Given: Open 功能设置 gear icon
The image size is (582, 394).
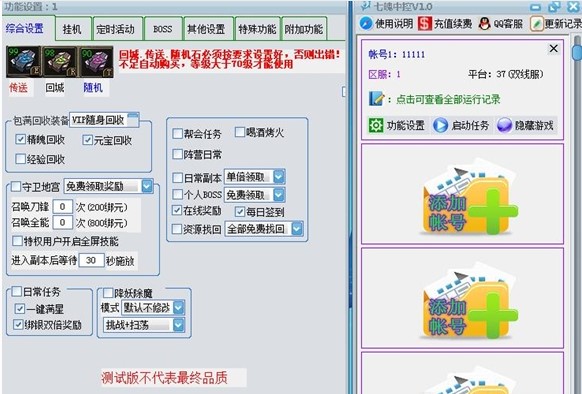Looking at the screenshot, I should [376, 126].
